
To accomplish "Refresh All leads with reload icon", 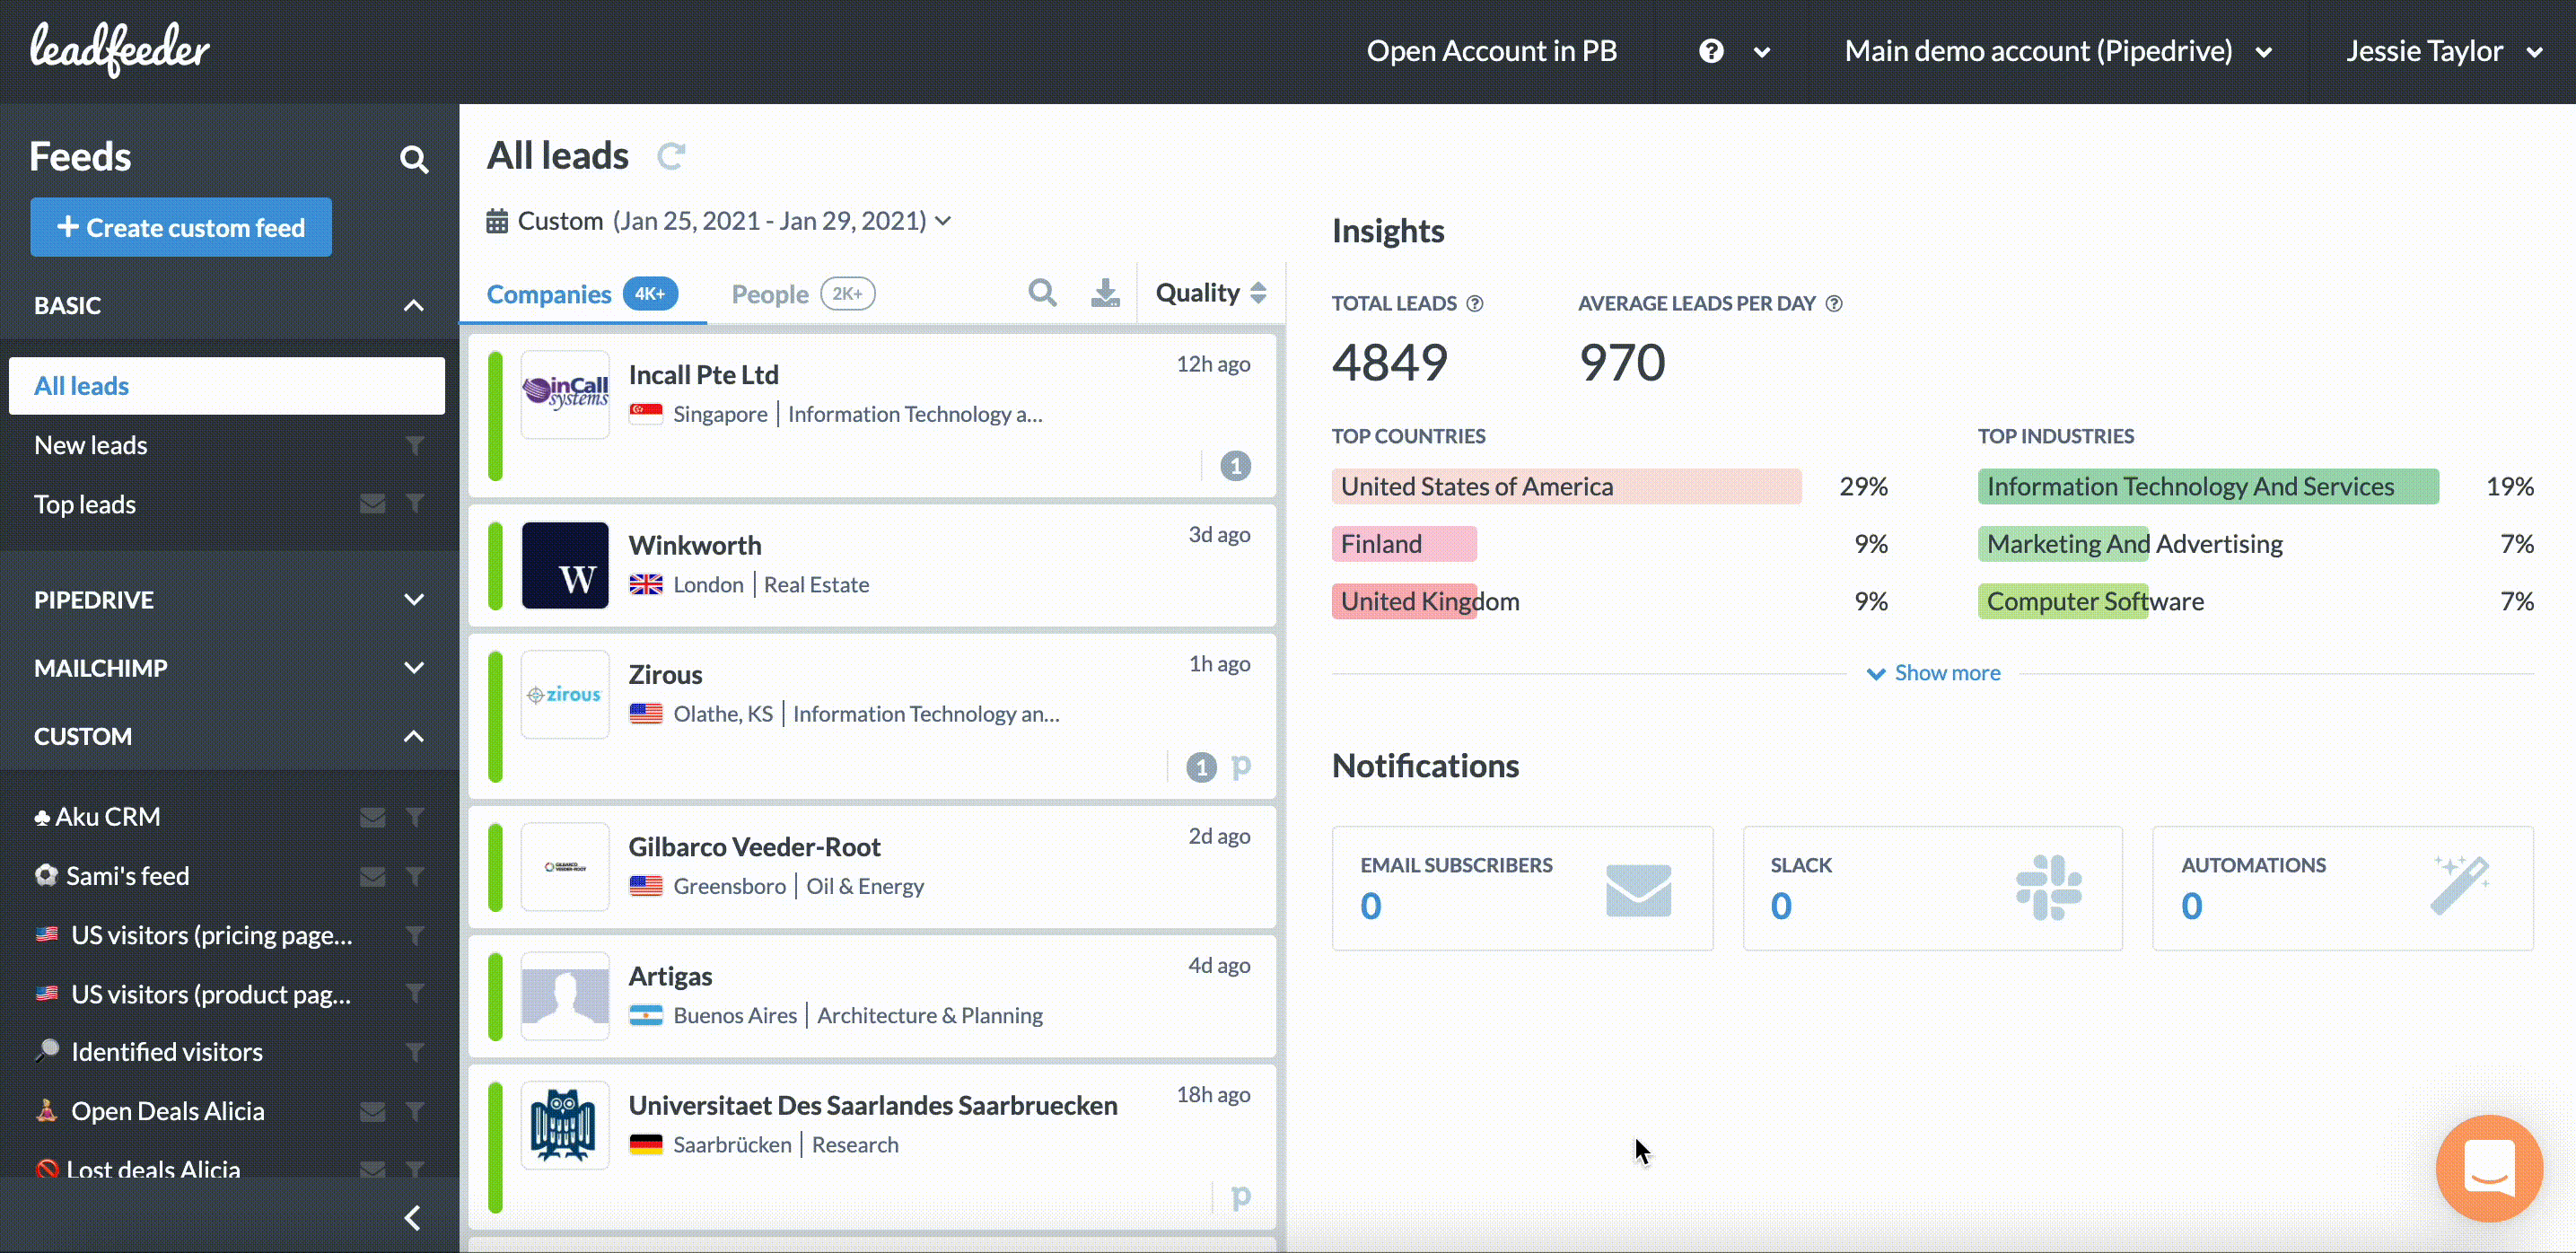I will point(670,156).
